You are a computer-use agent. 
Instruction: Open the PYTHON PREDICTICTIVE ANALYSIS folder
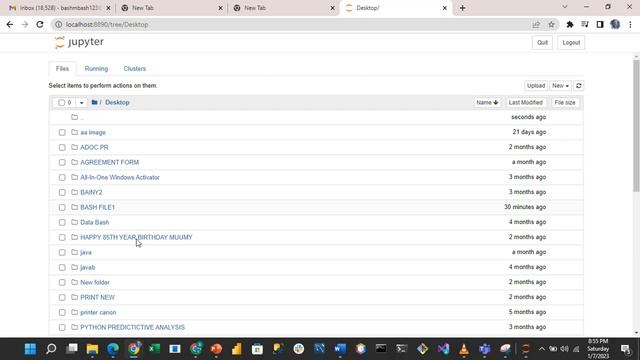(132, 327)
